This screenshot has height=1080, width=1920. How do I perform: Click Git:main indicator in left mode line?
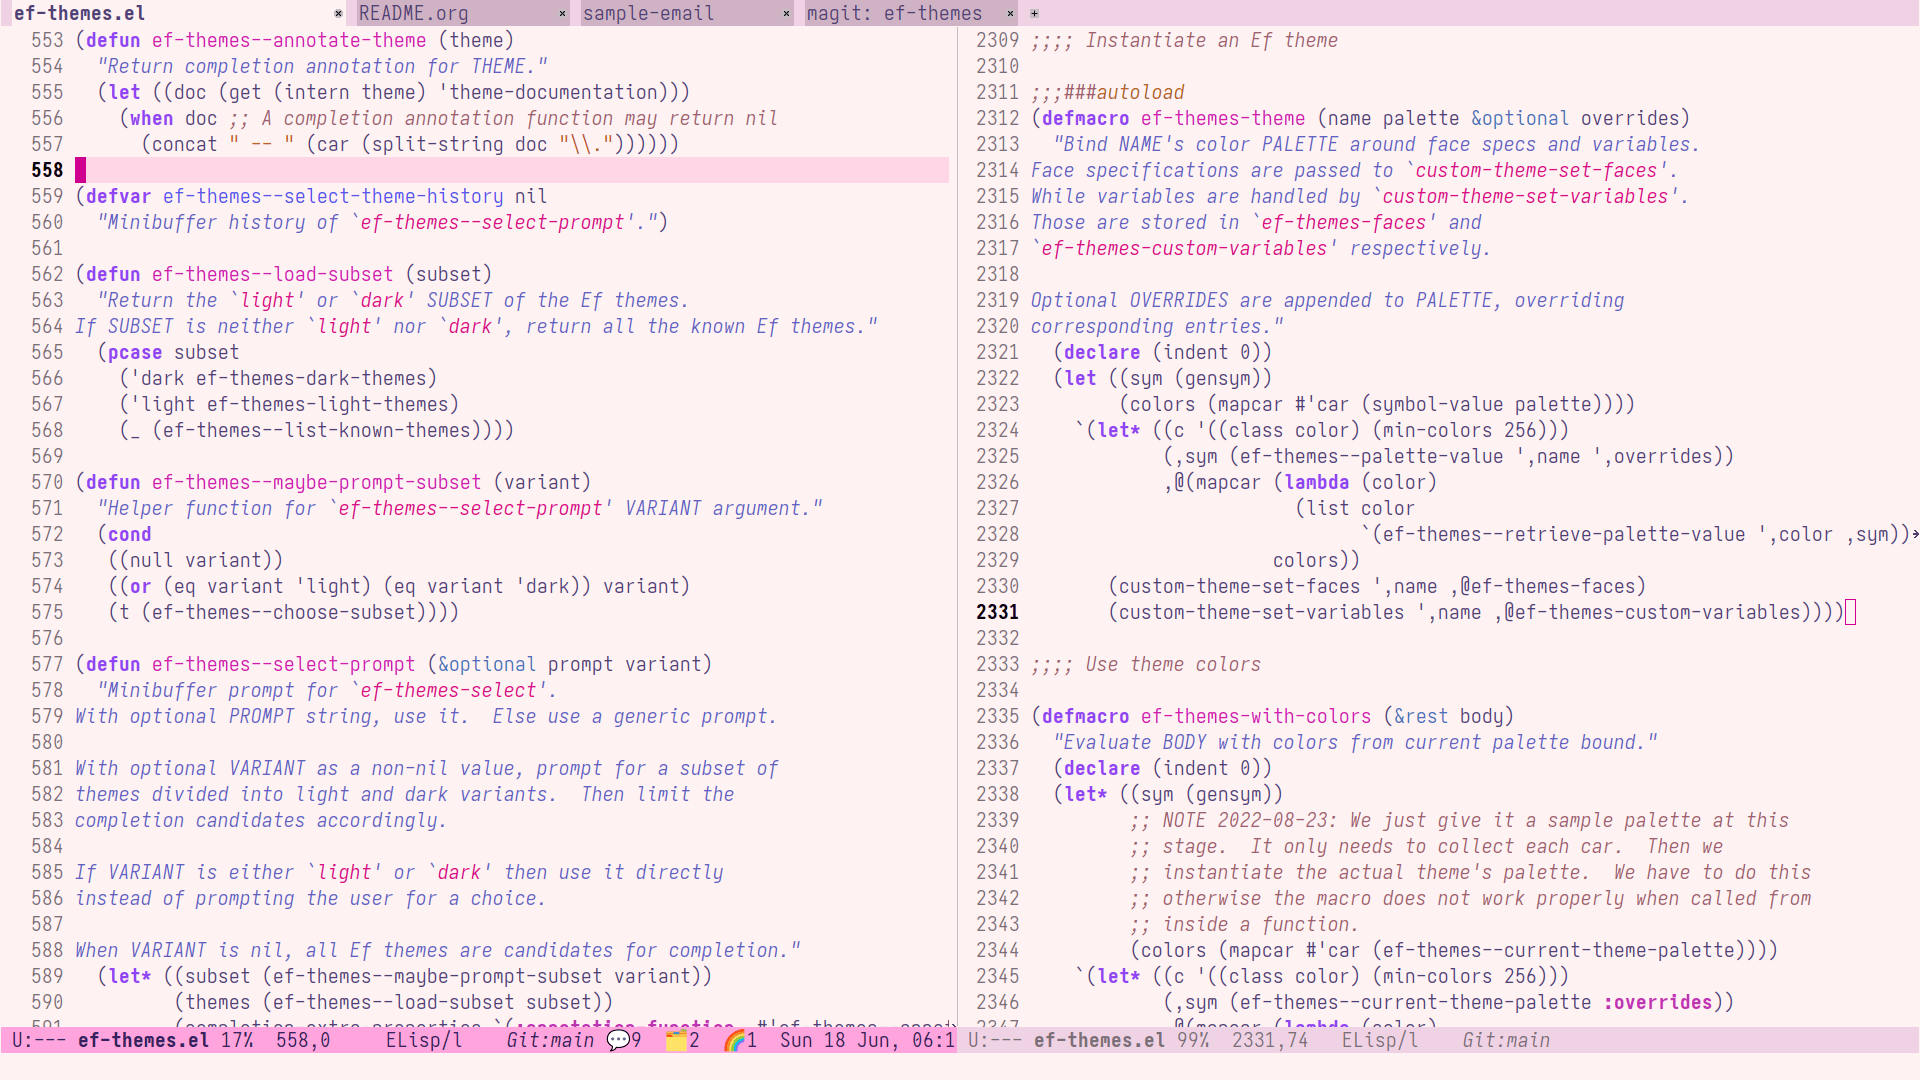click(550, 1040)
